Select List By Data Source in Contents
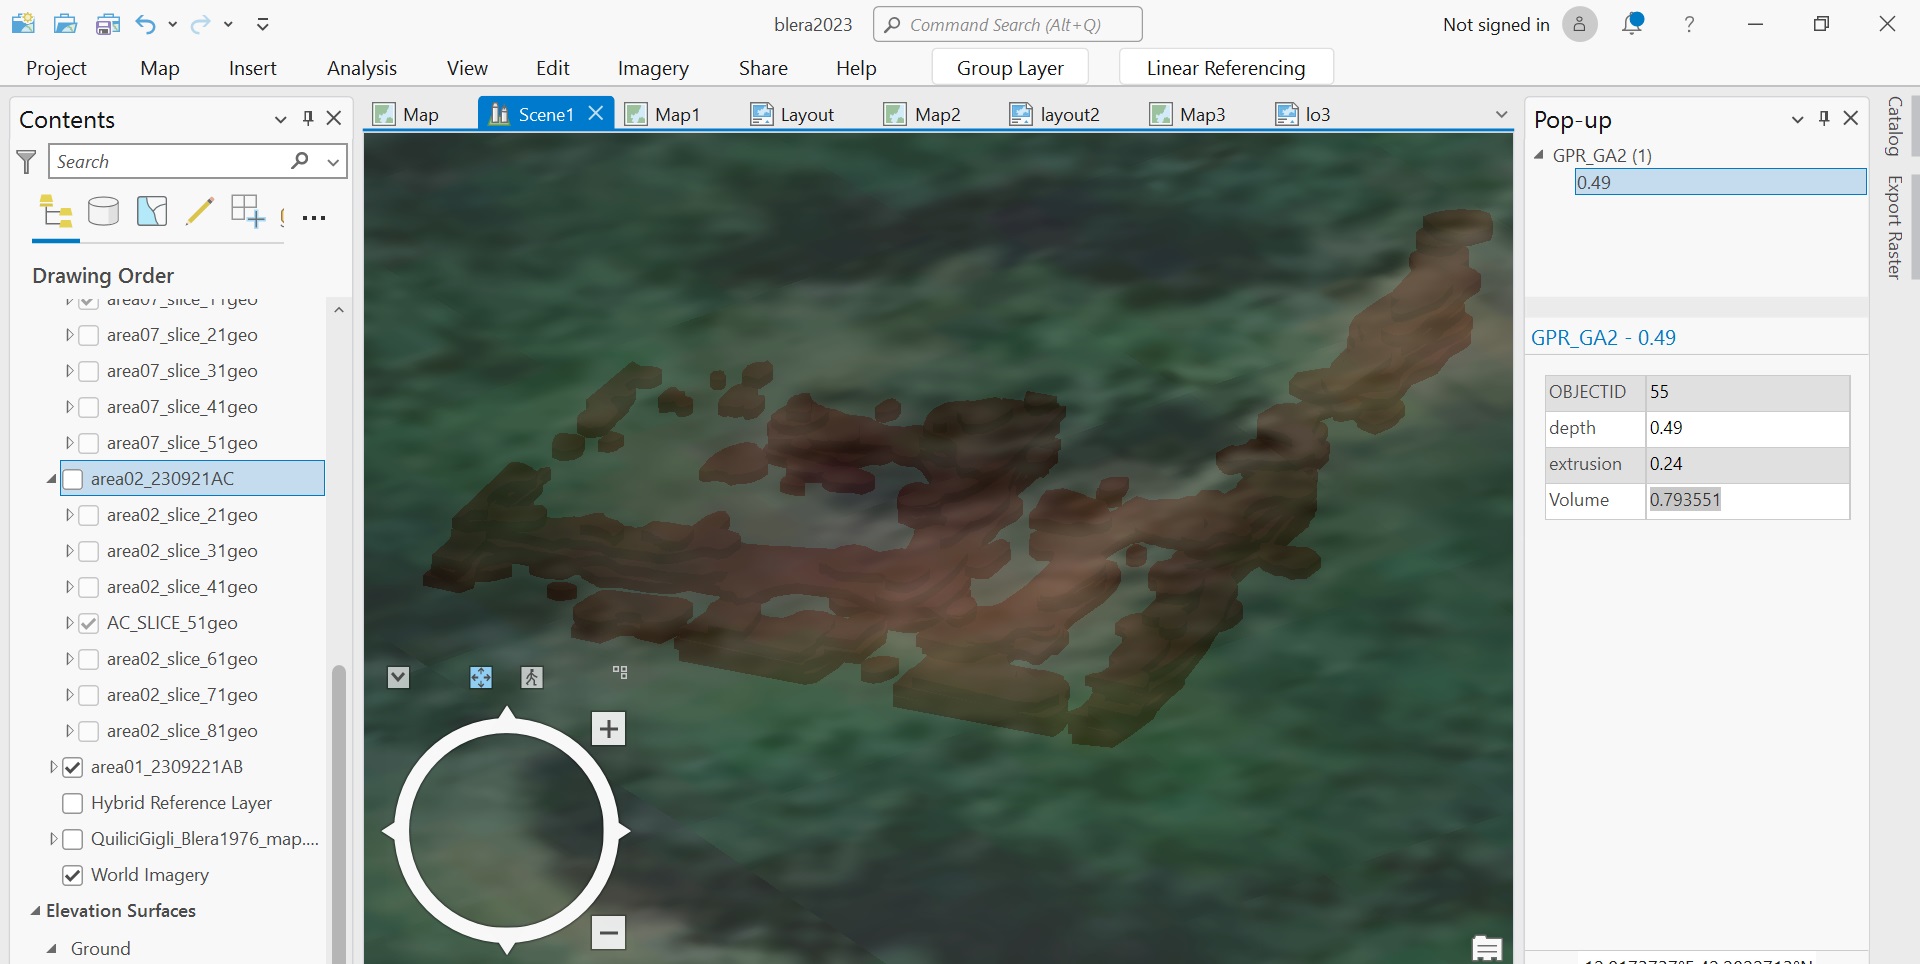 pyautogui.click(x=103, y=211)
